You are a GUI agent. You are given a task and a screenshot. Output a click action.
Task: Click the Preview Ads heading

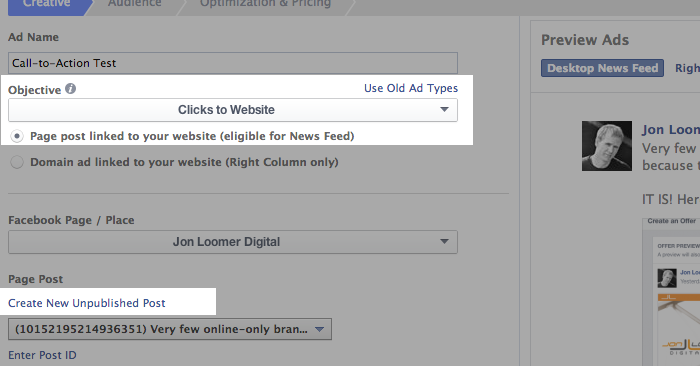pyautogui.click(x=585, y=40)
